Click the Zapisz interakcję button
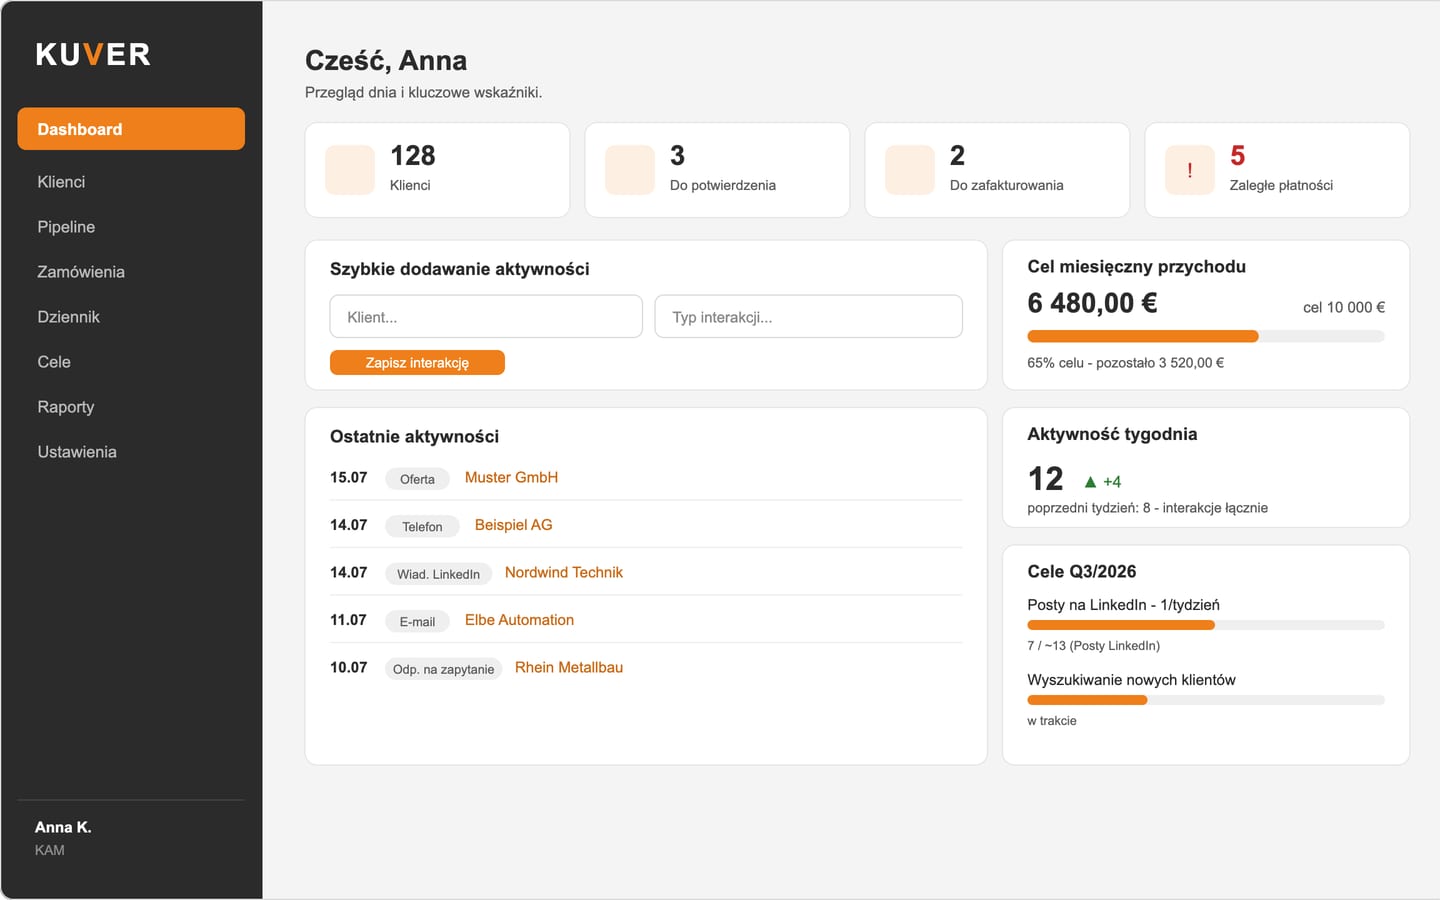Viewport: 1440px width, 900px height. tap(417, 363)
